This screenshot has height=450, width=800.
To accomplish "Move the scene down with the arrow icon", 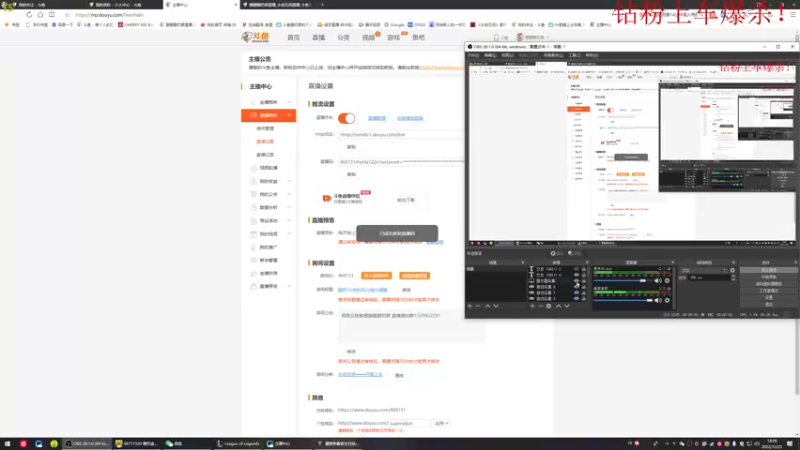I will [496, 306].
